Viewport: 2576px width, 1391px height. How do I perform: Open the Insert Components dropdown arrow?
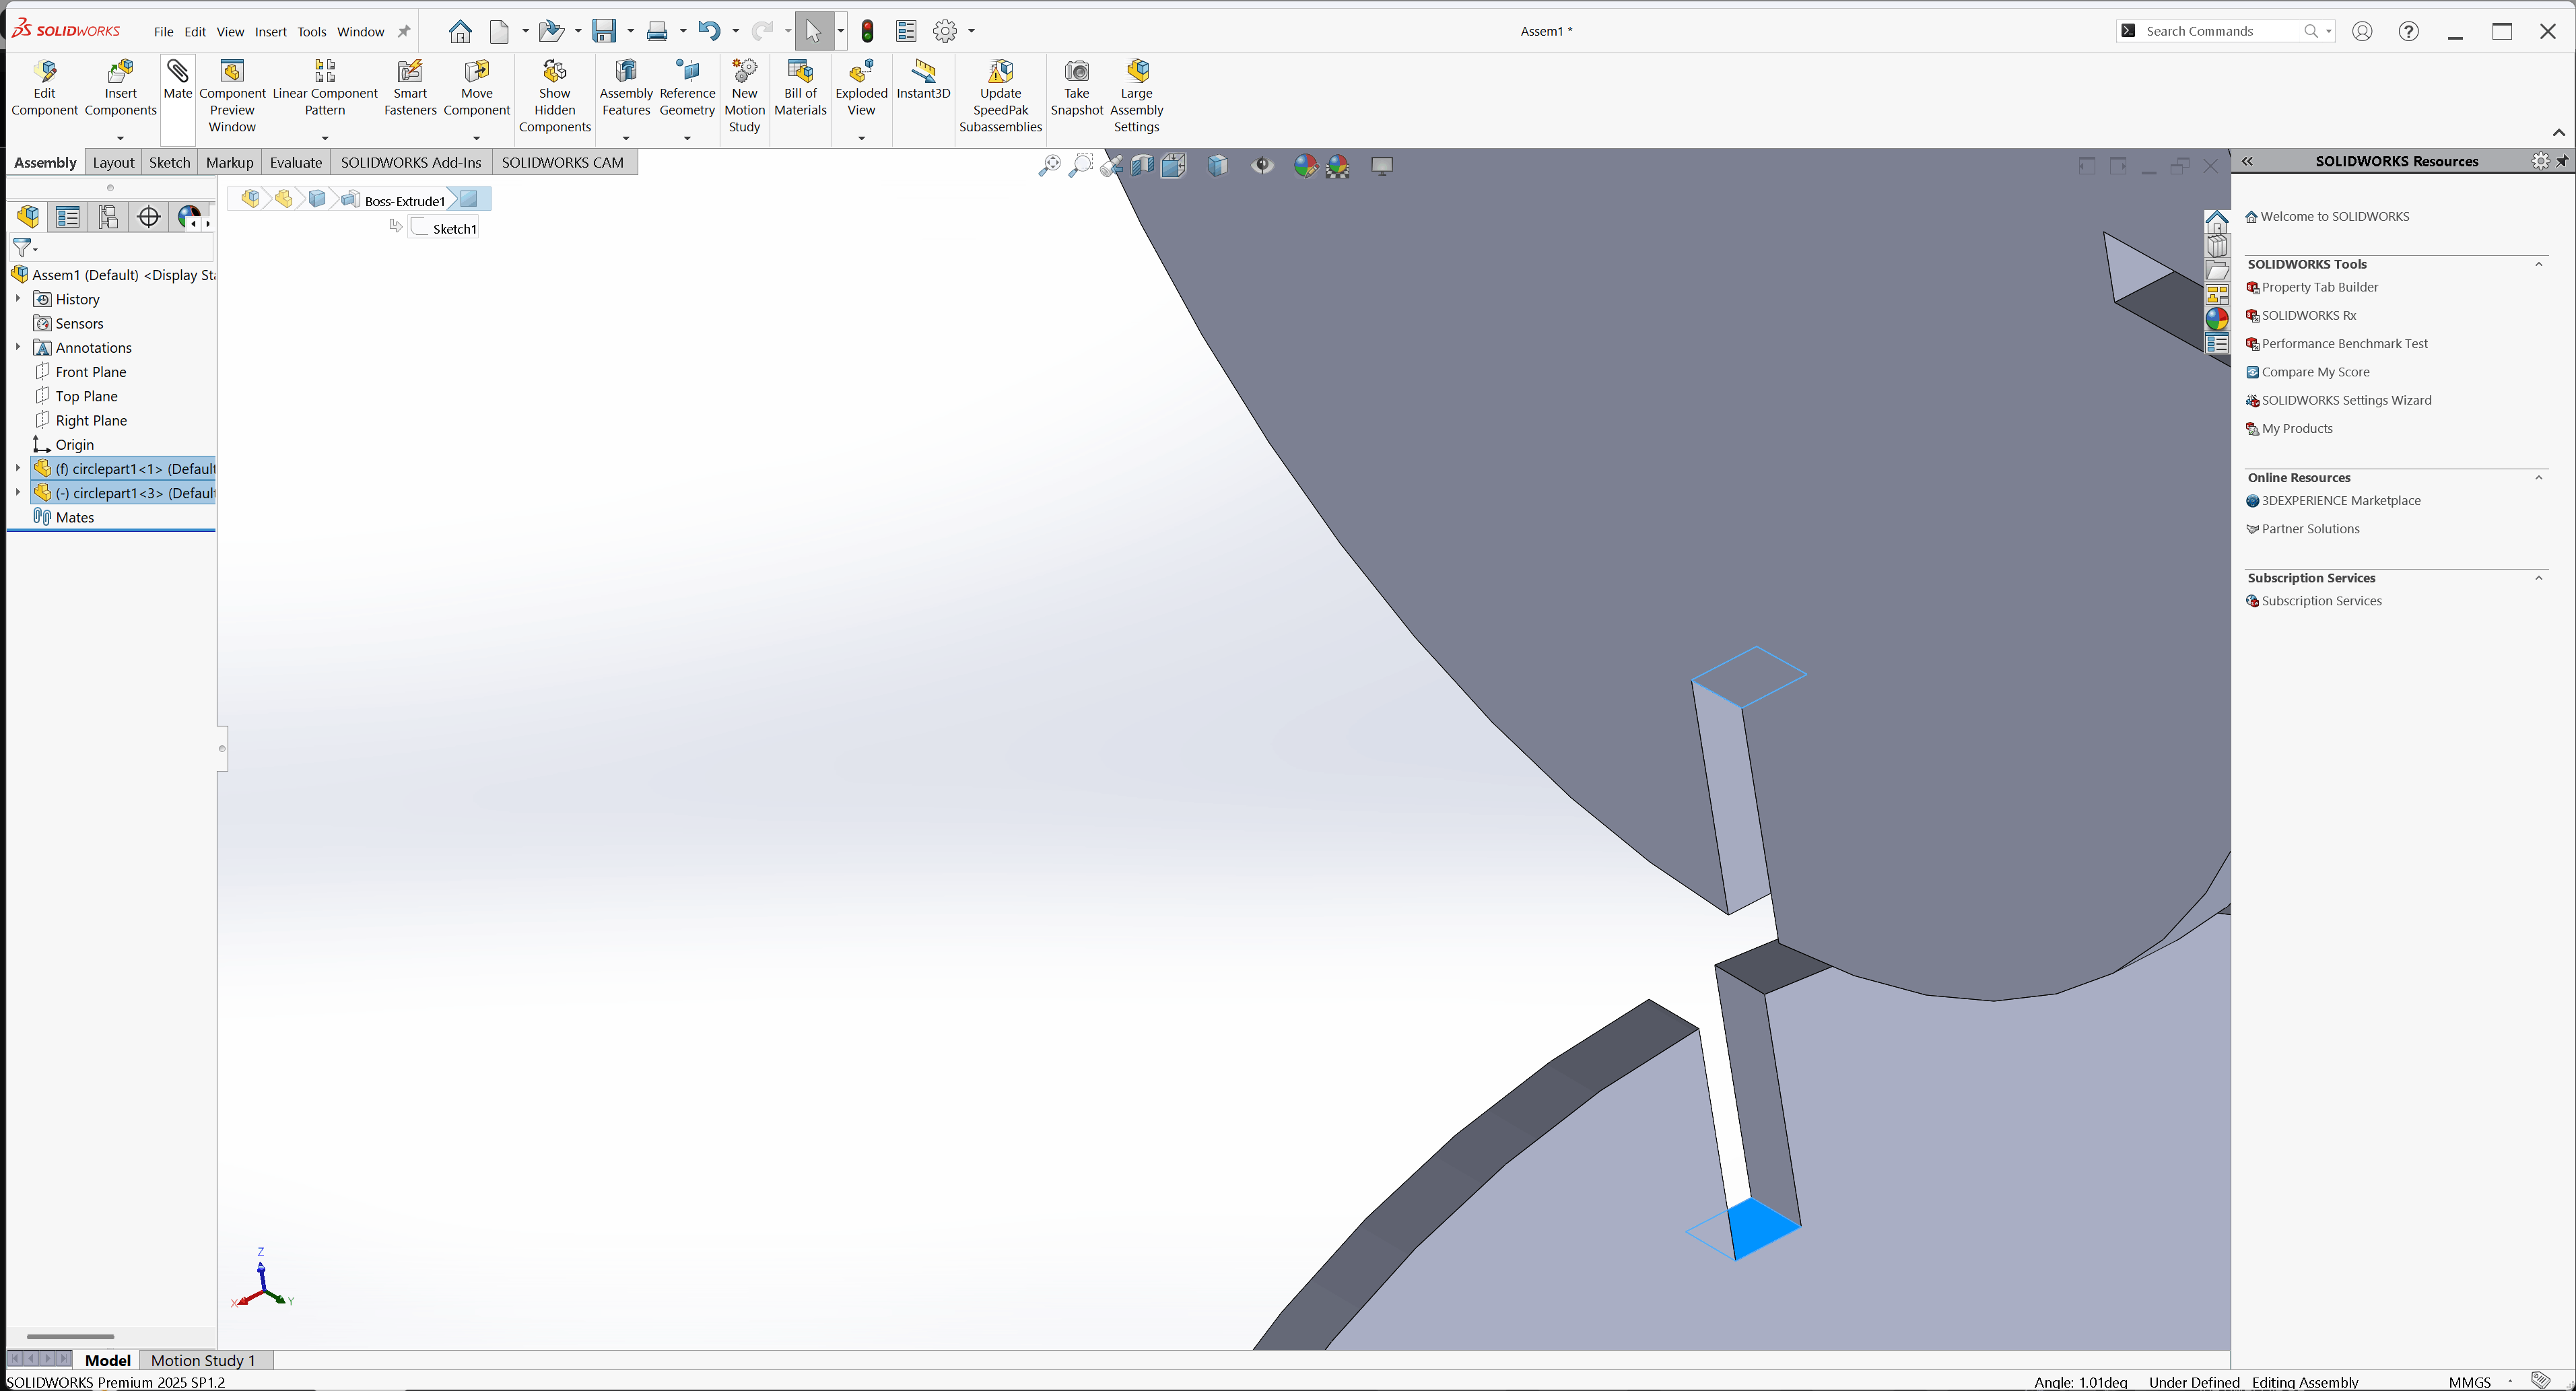(120, 138)
